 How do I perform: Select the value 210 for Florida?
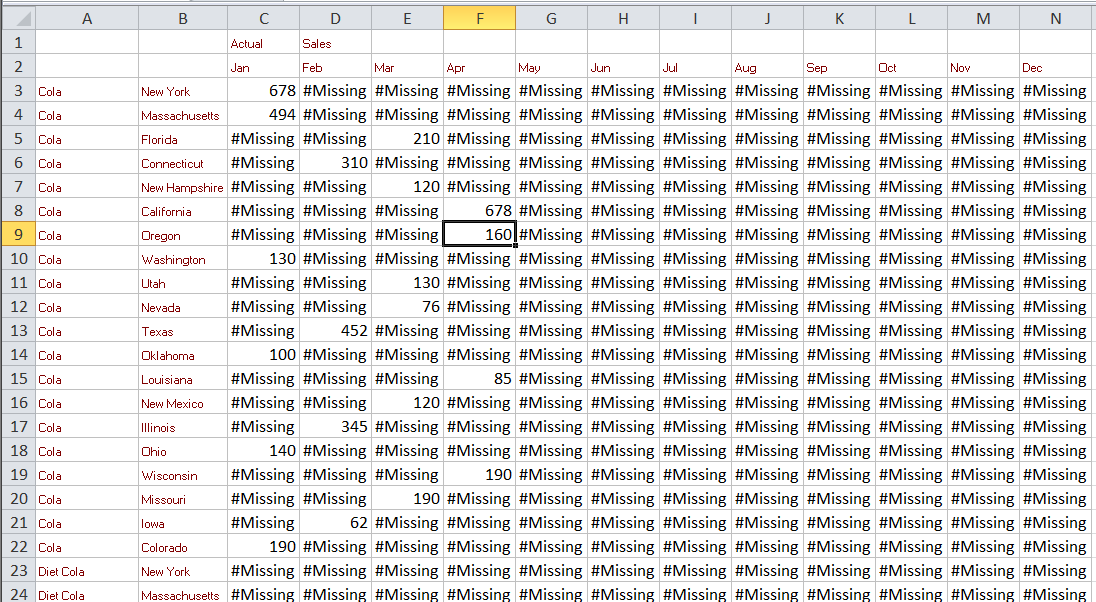pos(408,138)
